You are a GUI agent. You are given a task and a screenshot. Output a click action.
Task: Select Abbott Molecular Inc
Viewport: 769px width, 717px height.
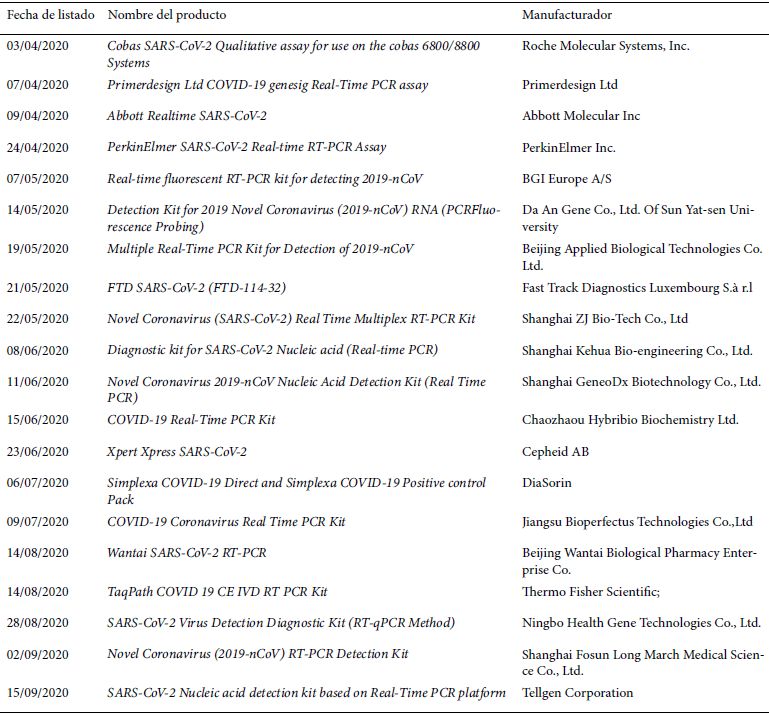581,116
